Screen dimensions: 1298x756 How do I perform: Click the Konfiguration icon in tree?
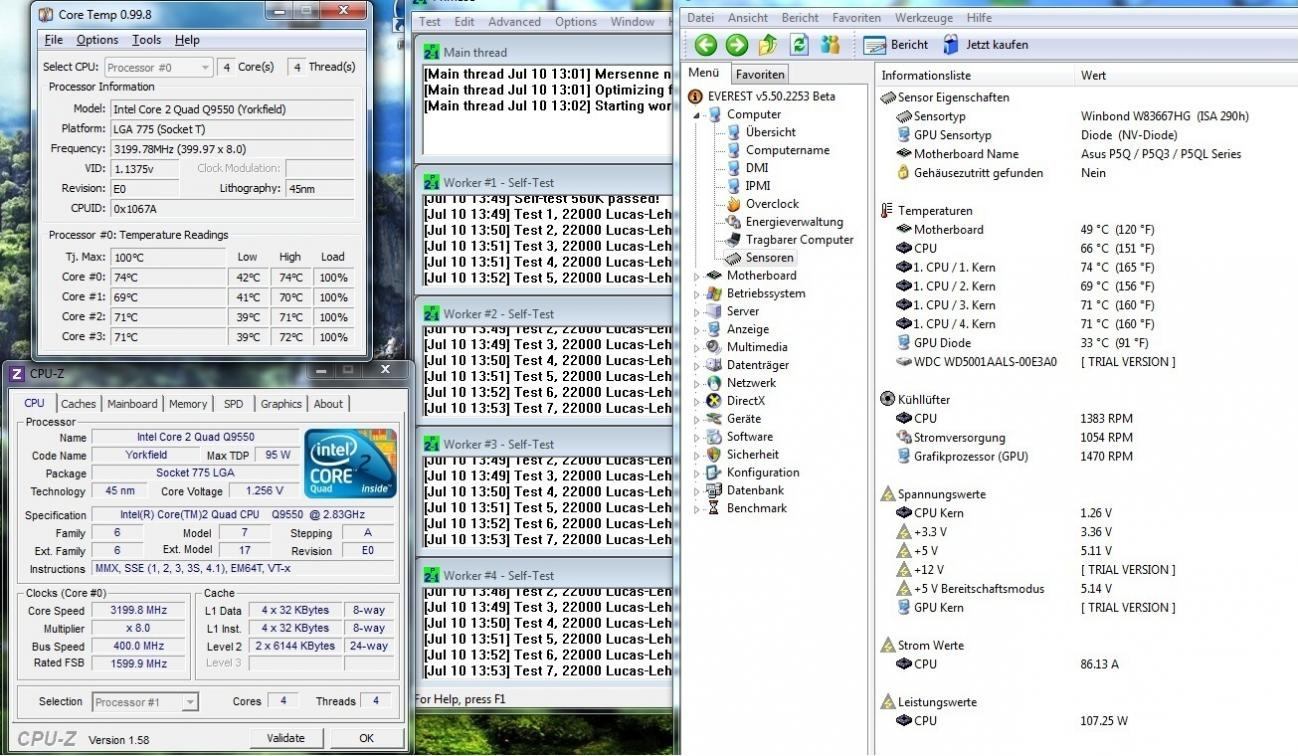[x=714, y=473]
